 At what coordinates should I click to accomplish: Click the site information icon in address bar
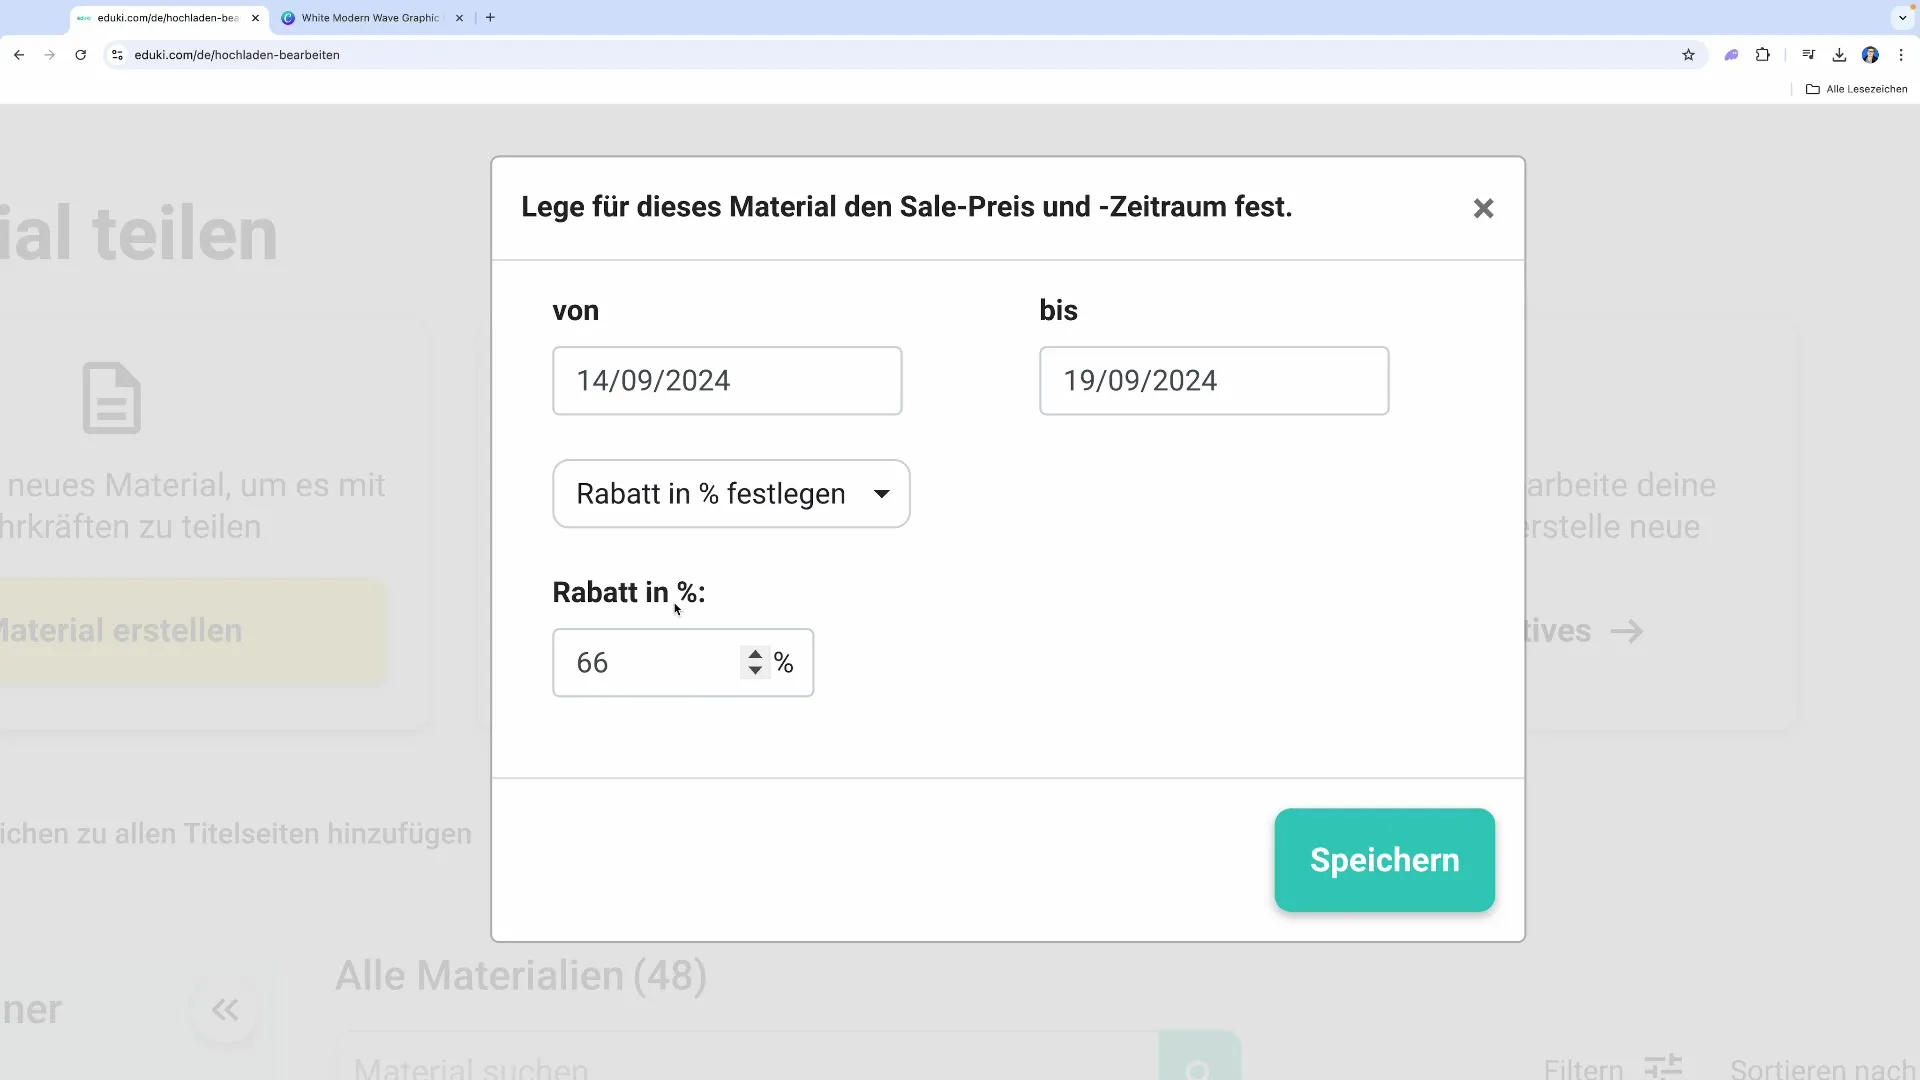pyautogui.click(x=118, y=55)
